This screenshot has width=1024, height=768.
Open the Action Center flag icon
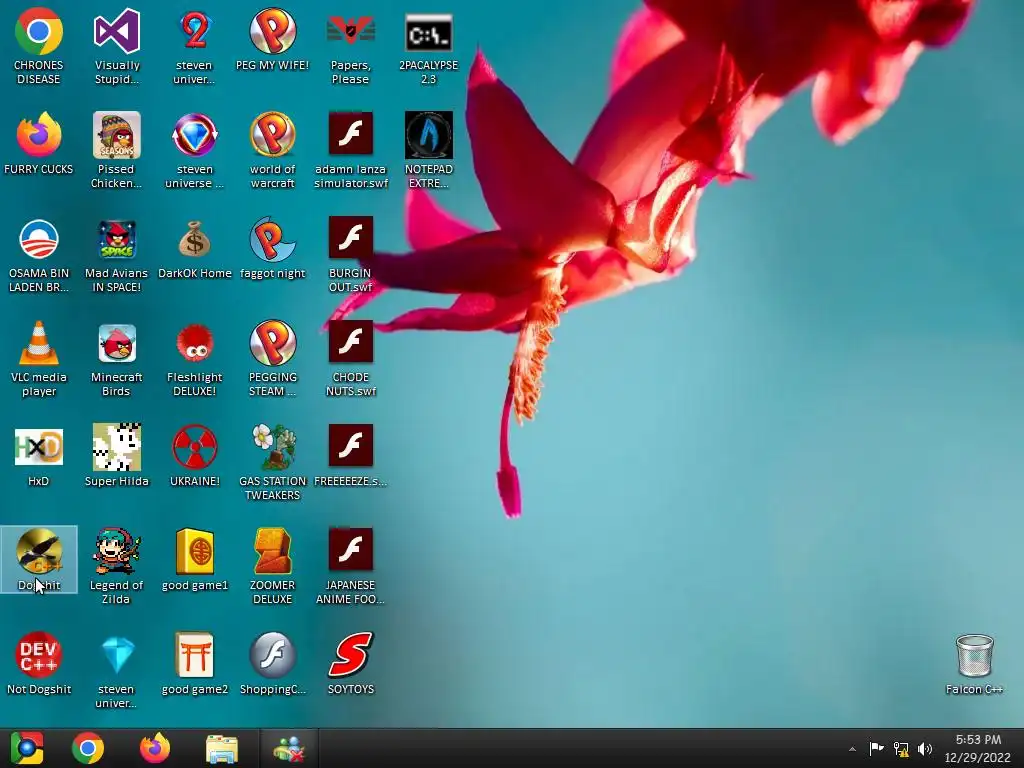[x=876, y=748]
